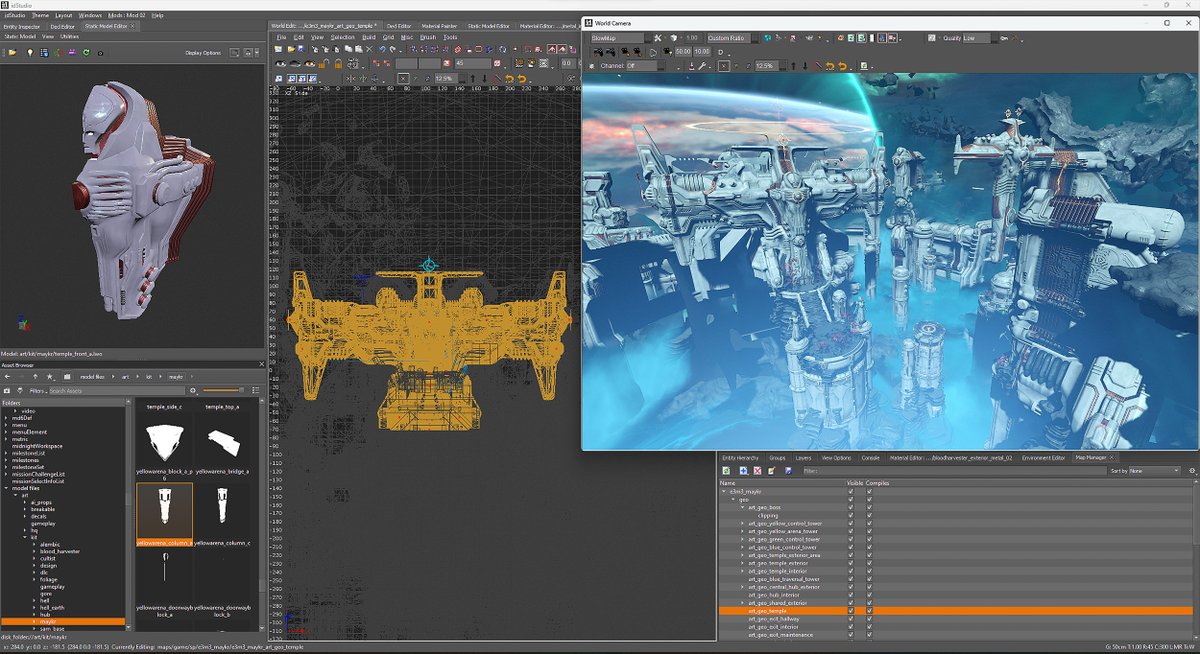Open the Utilities menu in Static Model Editor
1200x654 pixels.
[x=69, y=36]
